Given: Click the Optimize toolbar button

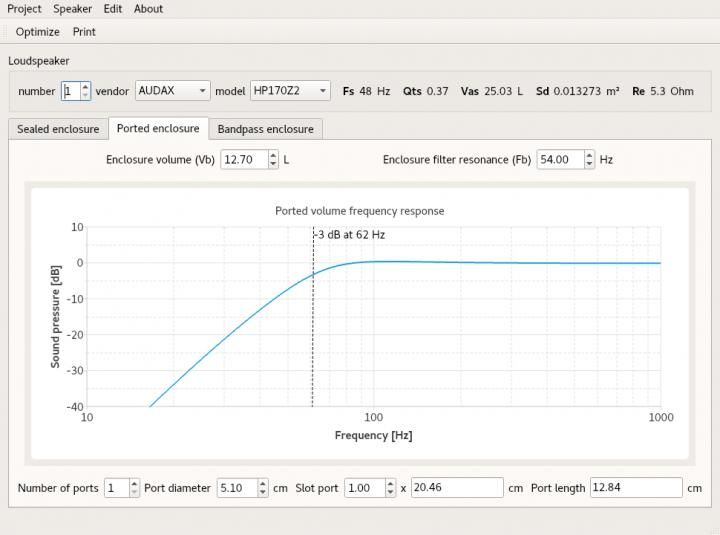Looking at the screenshot, I should [37, 32].
